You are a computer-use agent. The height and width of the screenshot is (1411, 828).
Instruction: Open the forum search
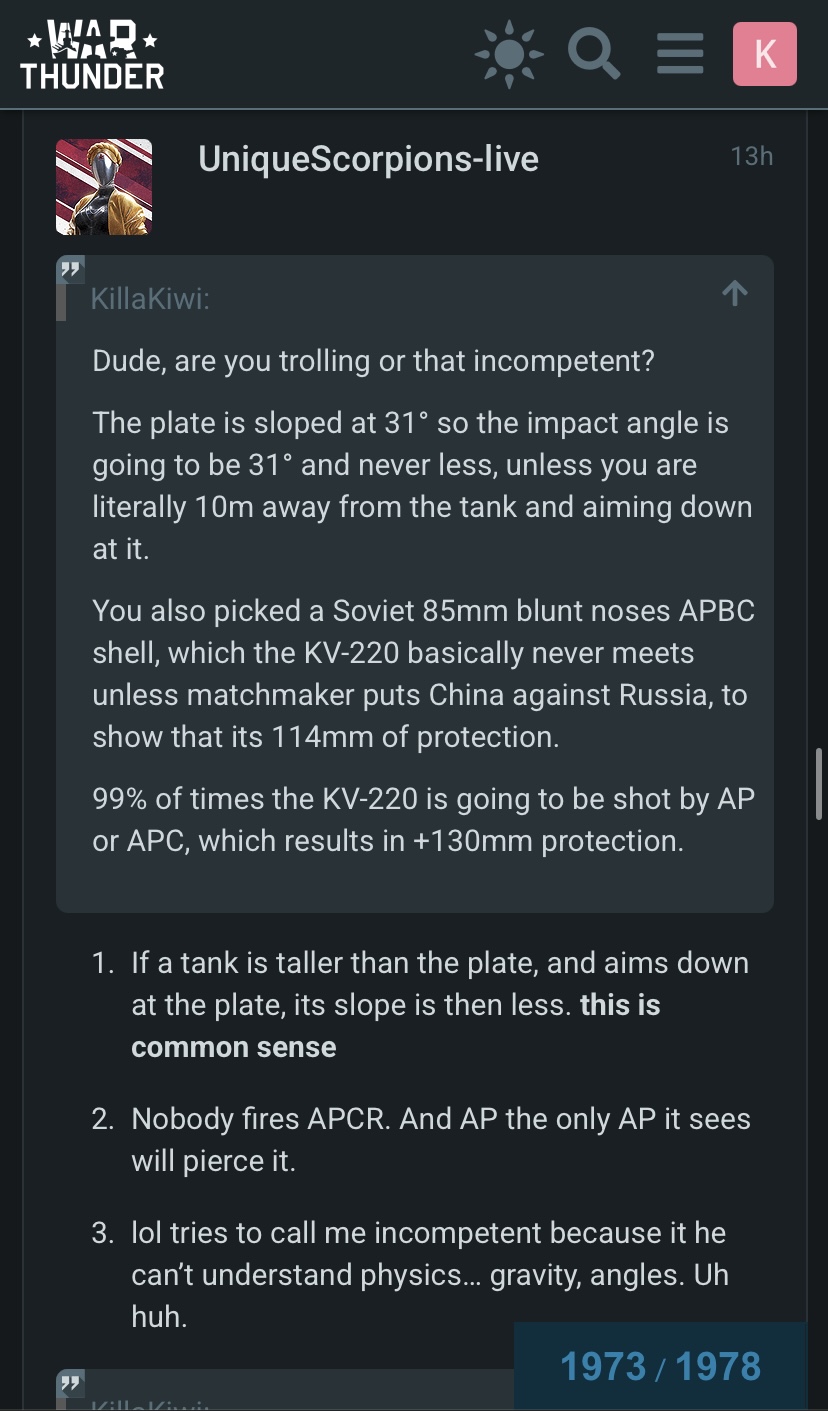[x=595, y=54]
